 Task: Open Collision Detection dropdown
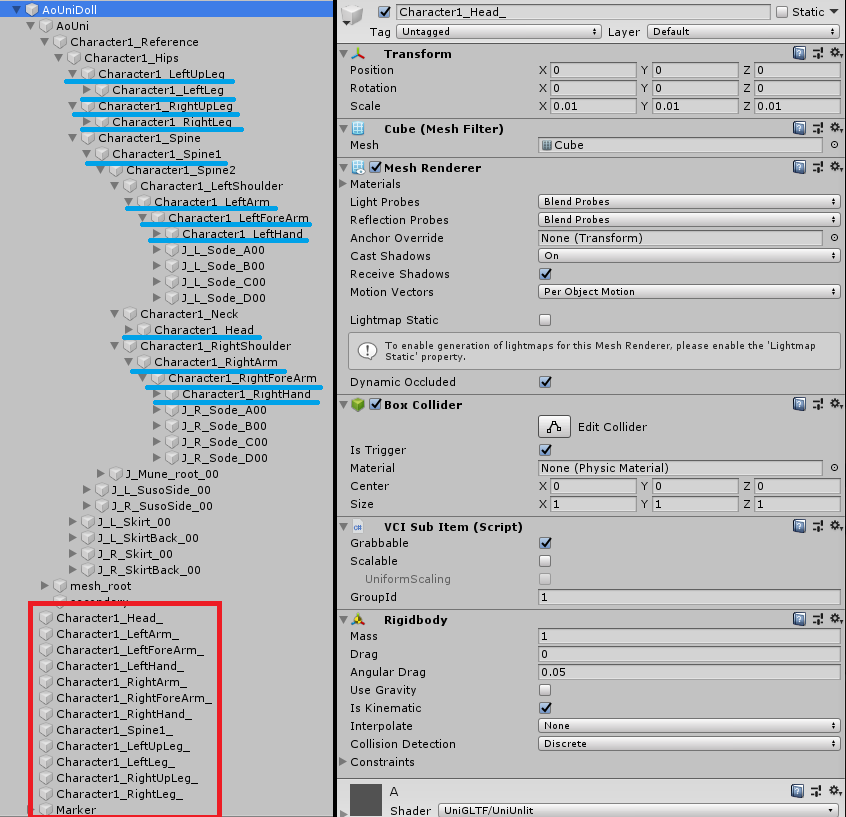coord(689,743)
